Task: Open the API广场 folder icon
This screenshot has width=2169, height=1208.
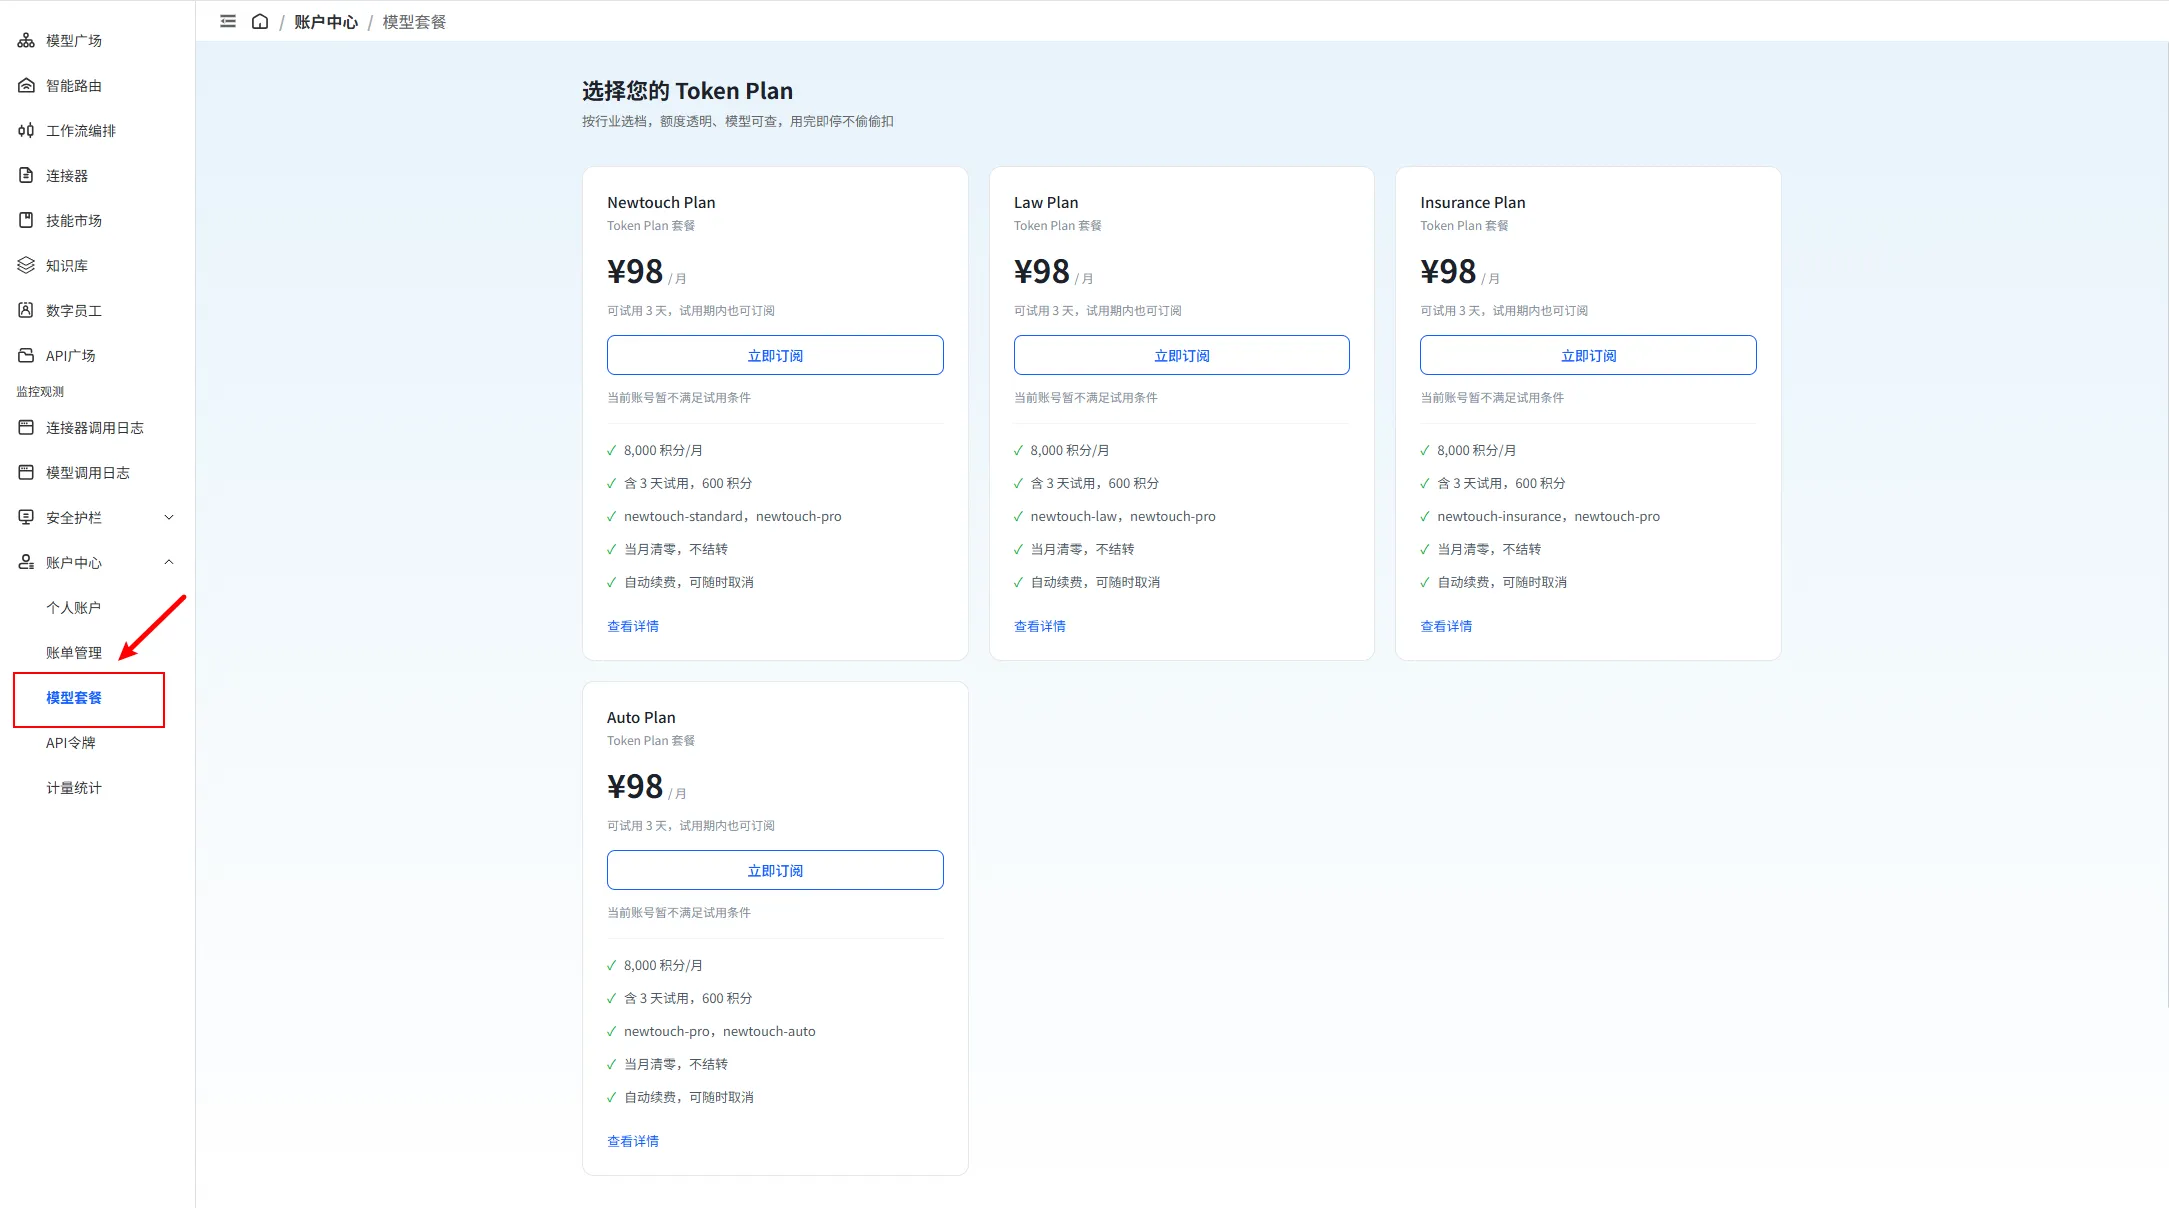Action: click(x=26, y=355)
